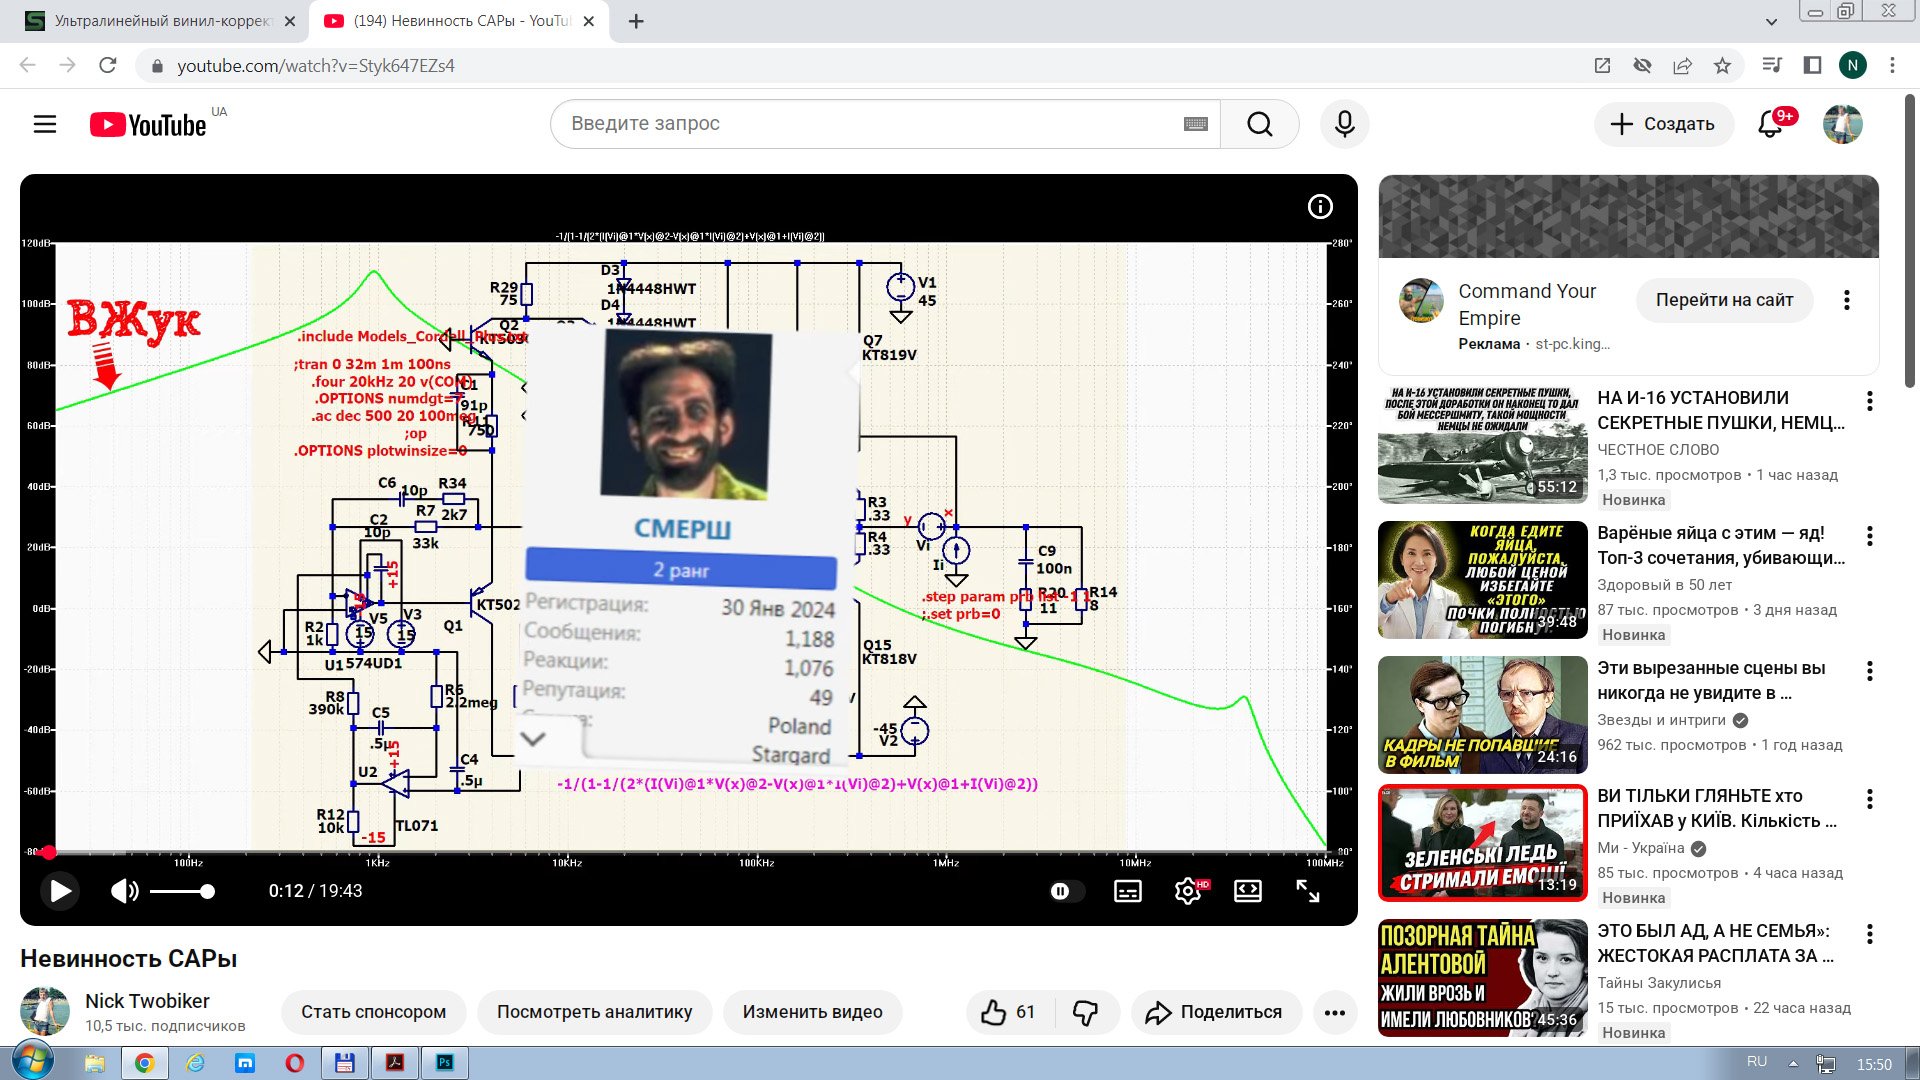Open YouTube notifications bell
Image resolution: width=1920 pixels, height=1080 pixels.
coord(1770,124)
